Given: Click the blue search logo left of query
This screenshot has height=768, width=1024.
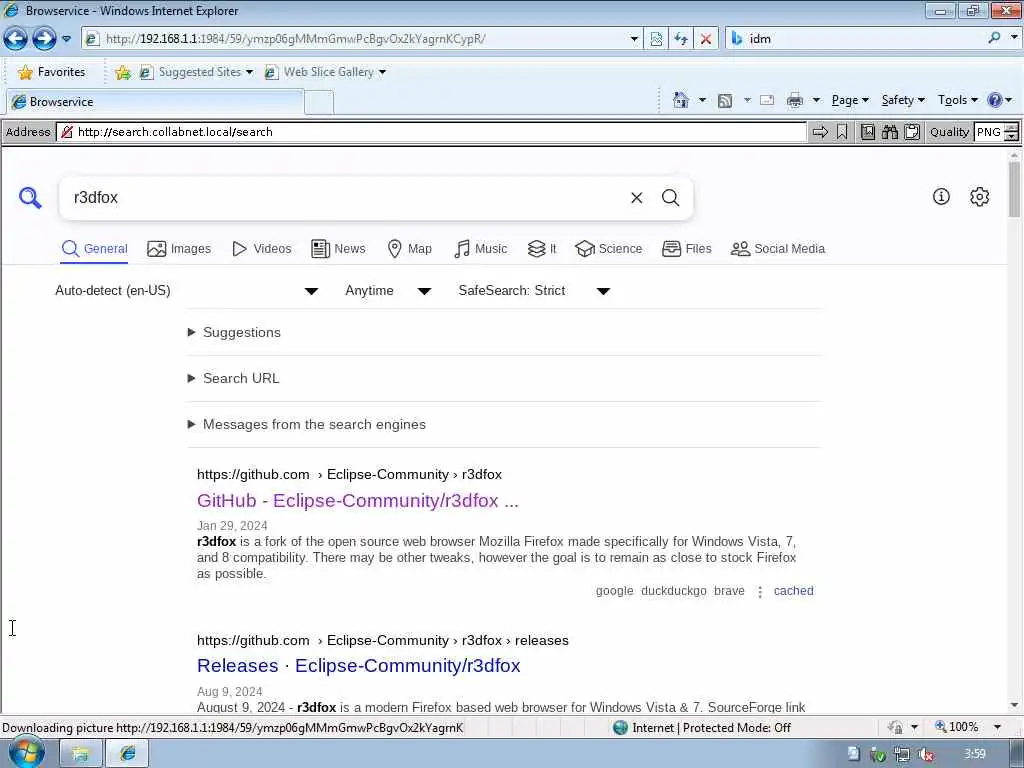Looking at the screenshot, I should (x=30, y=197).
